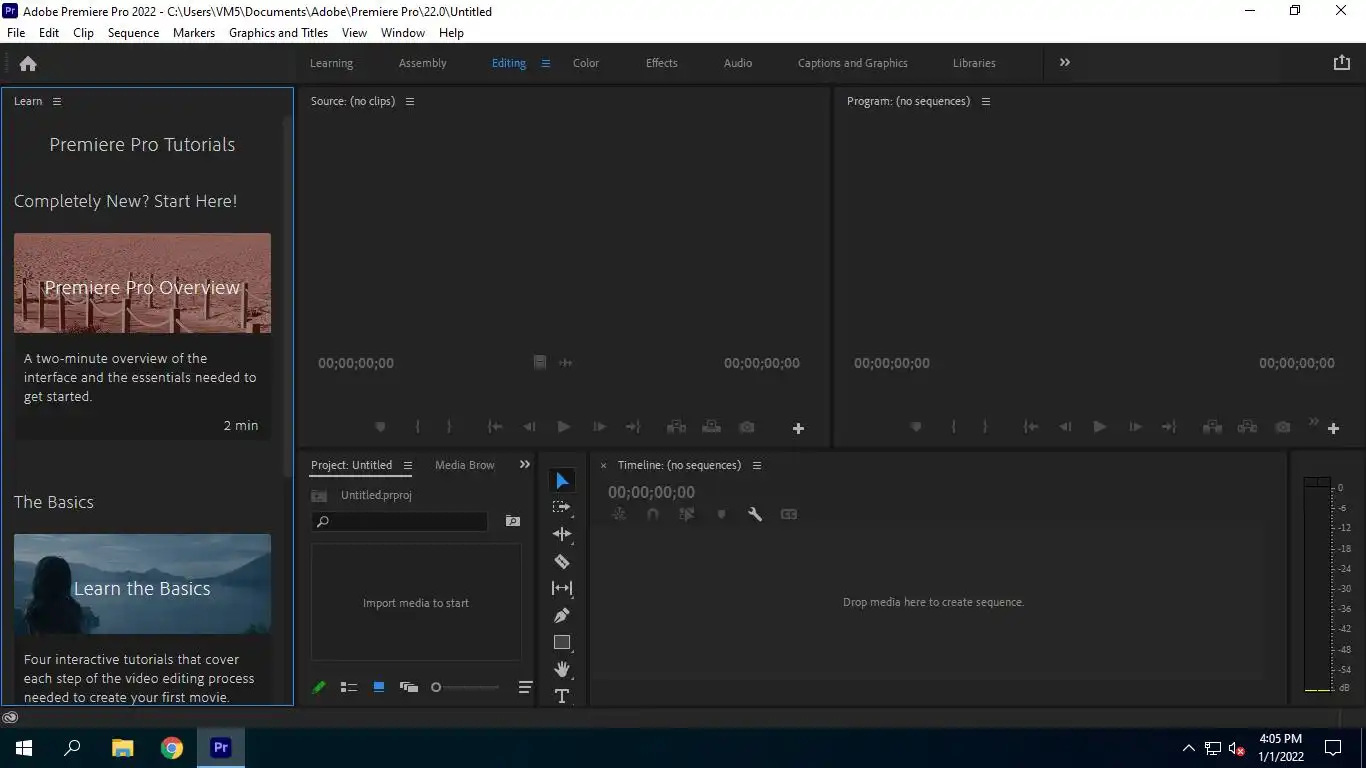Screen dimensions: 1366x768
Task: Select the Track Select Forward tool
Action: tap(562, 507)
